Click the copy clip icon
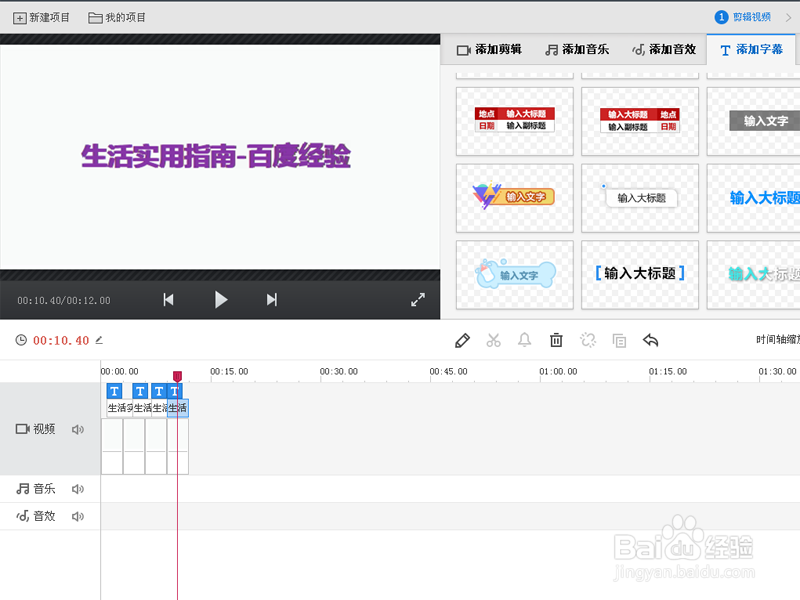 tap(619, 340)
